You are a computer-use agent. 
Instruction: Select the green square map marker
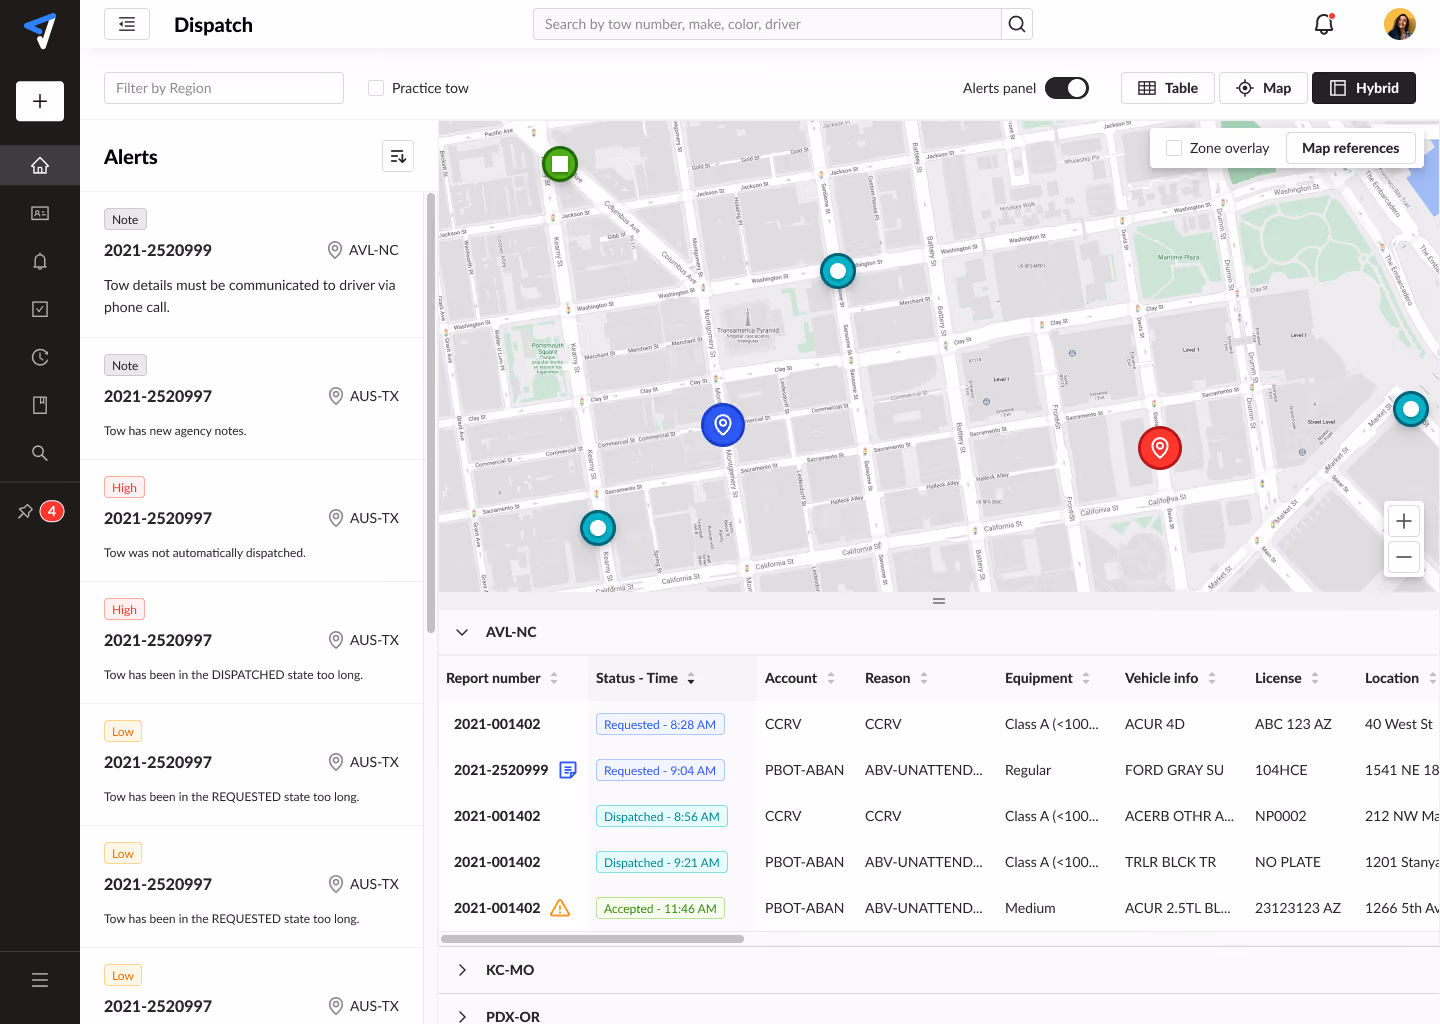(x=560, y=163)
